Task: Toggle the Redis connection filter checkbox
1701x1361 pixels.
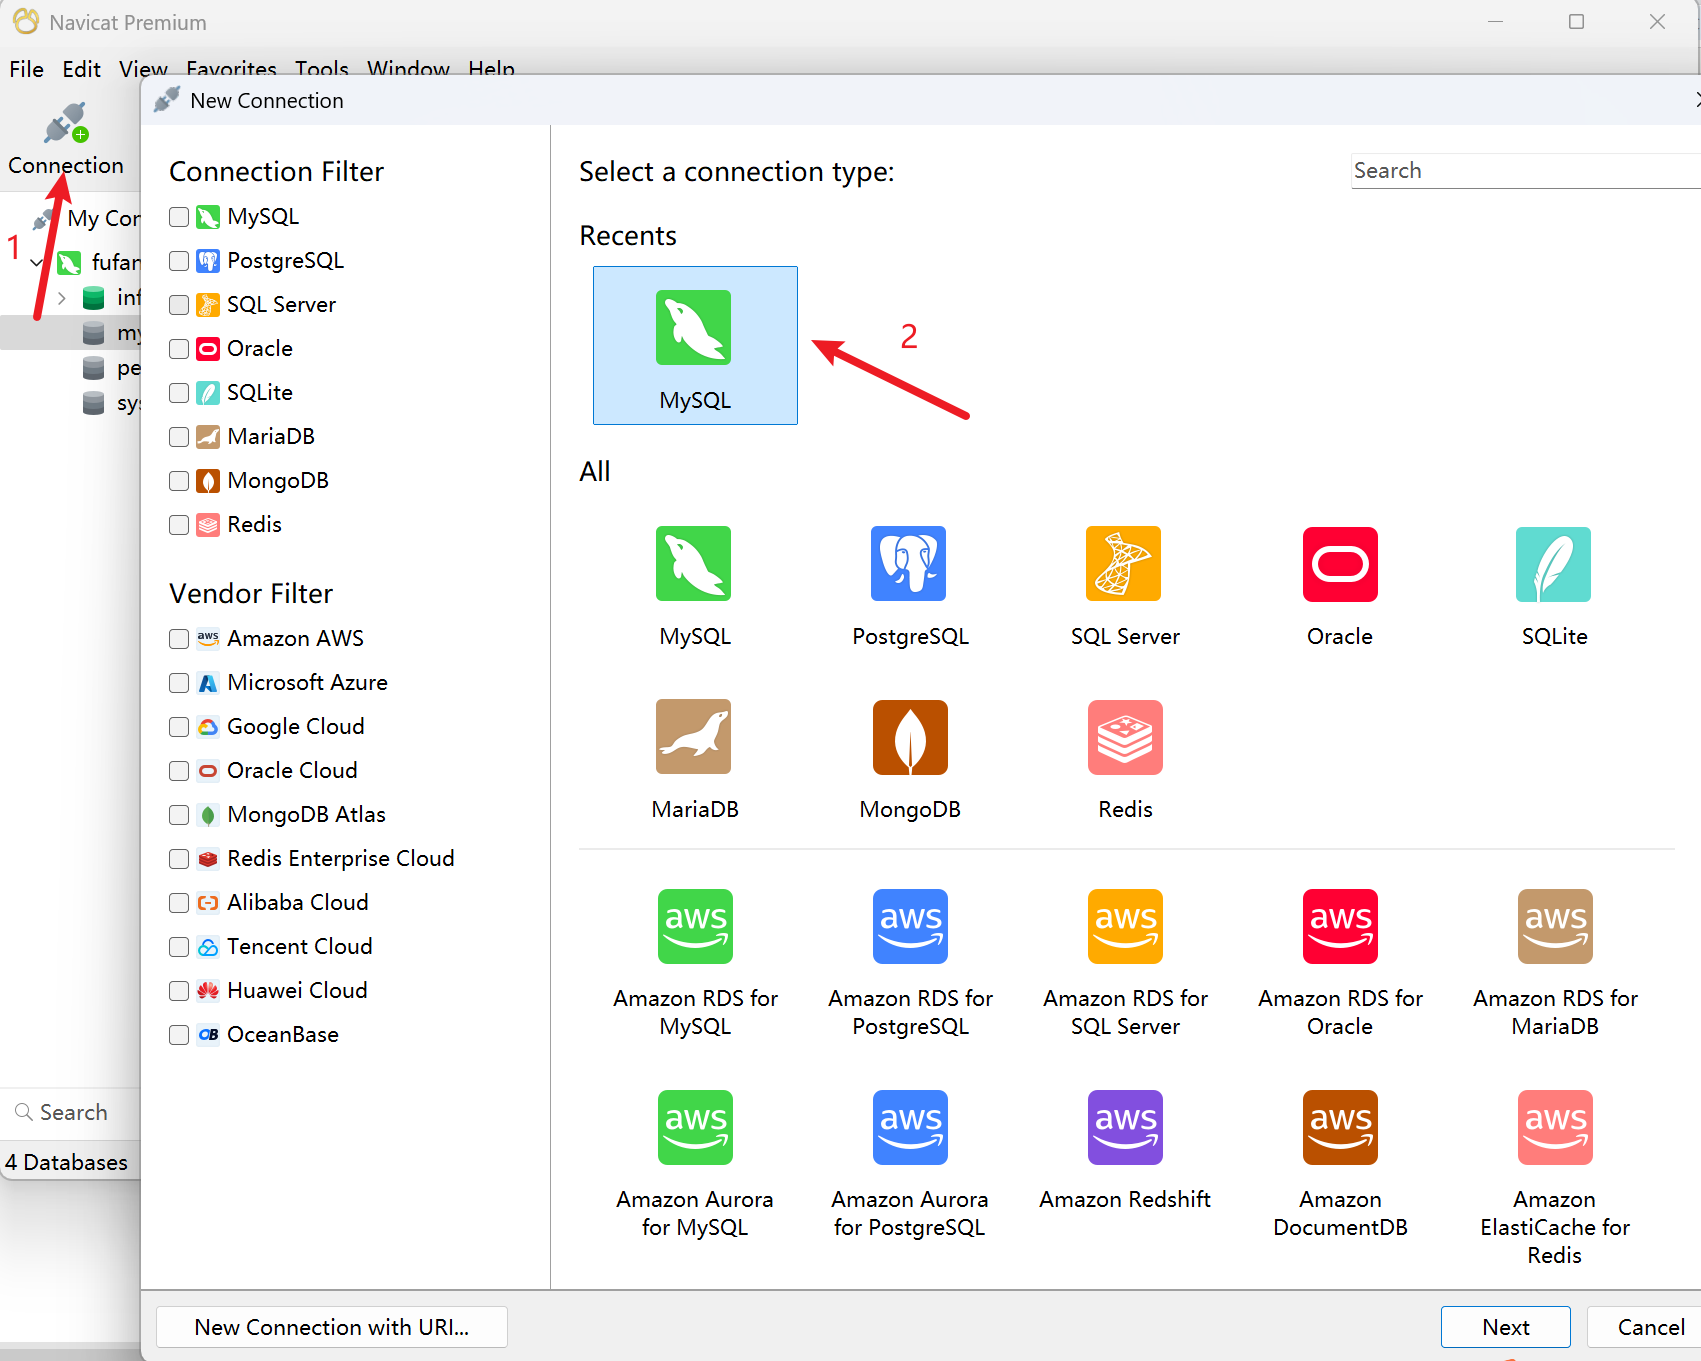Action: pyautogui.click(x=179, y=525)
